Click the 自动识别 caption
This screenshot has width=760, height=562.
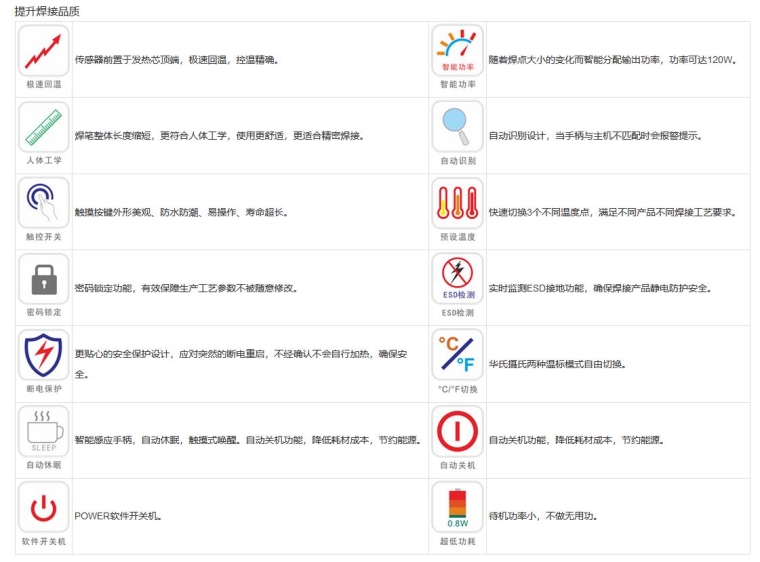pos(458,161)
